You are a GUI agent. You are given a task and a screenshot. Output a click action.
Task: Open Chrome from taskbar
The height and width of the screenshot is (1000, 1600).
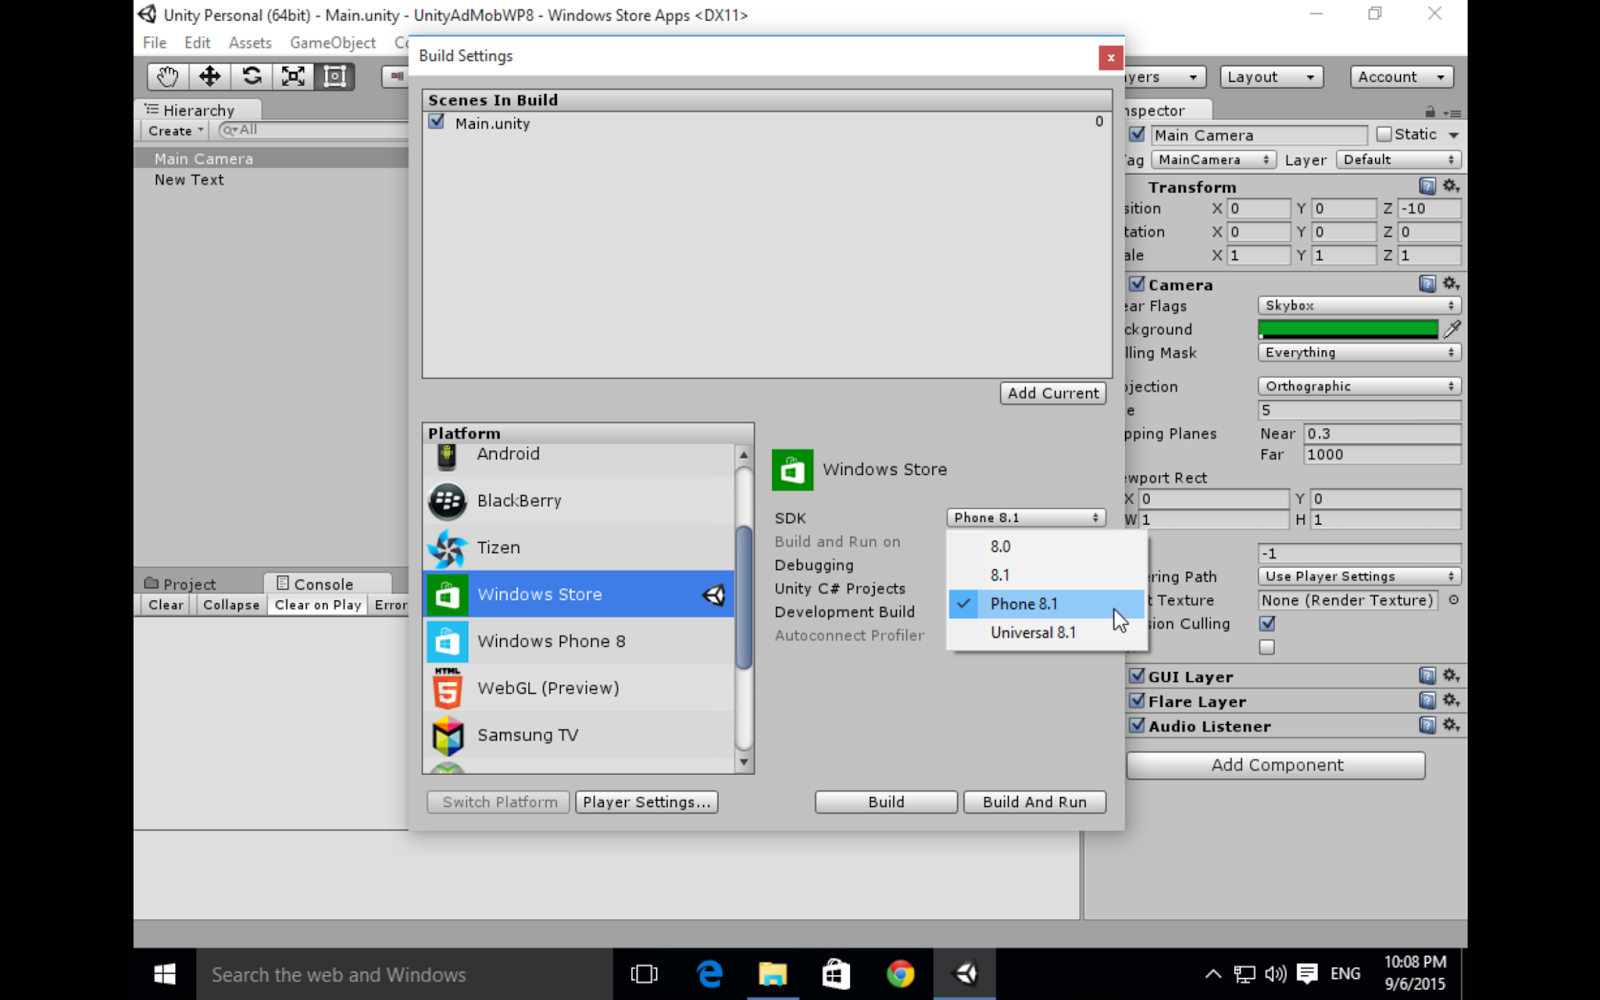900,974
